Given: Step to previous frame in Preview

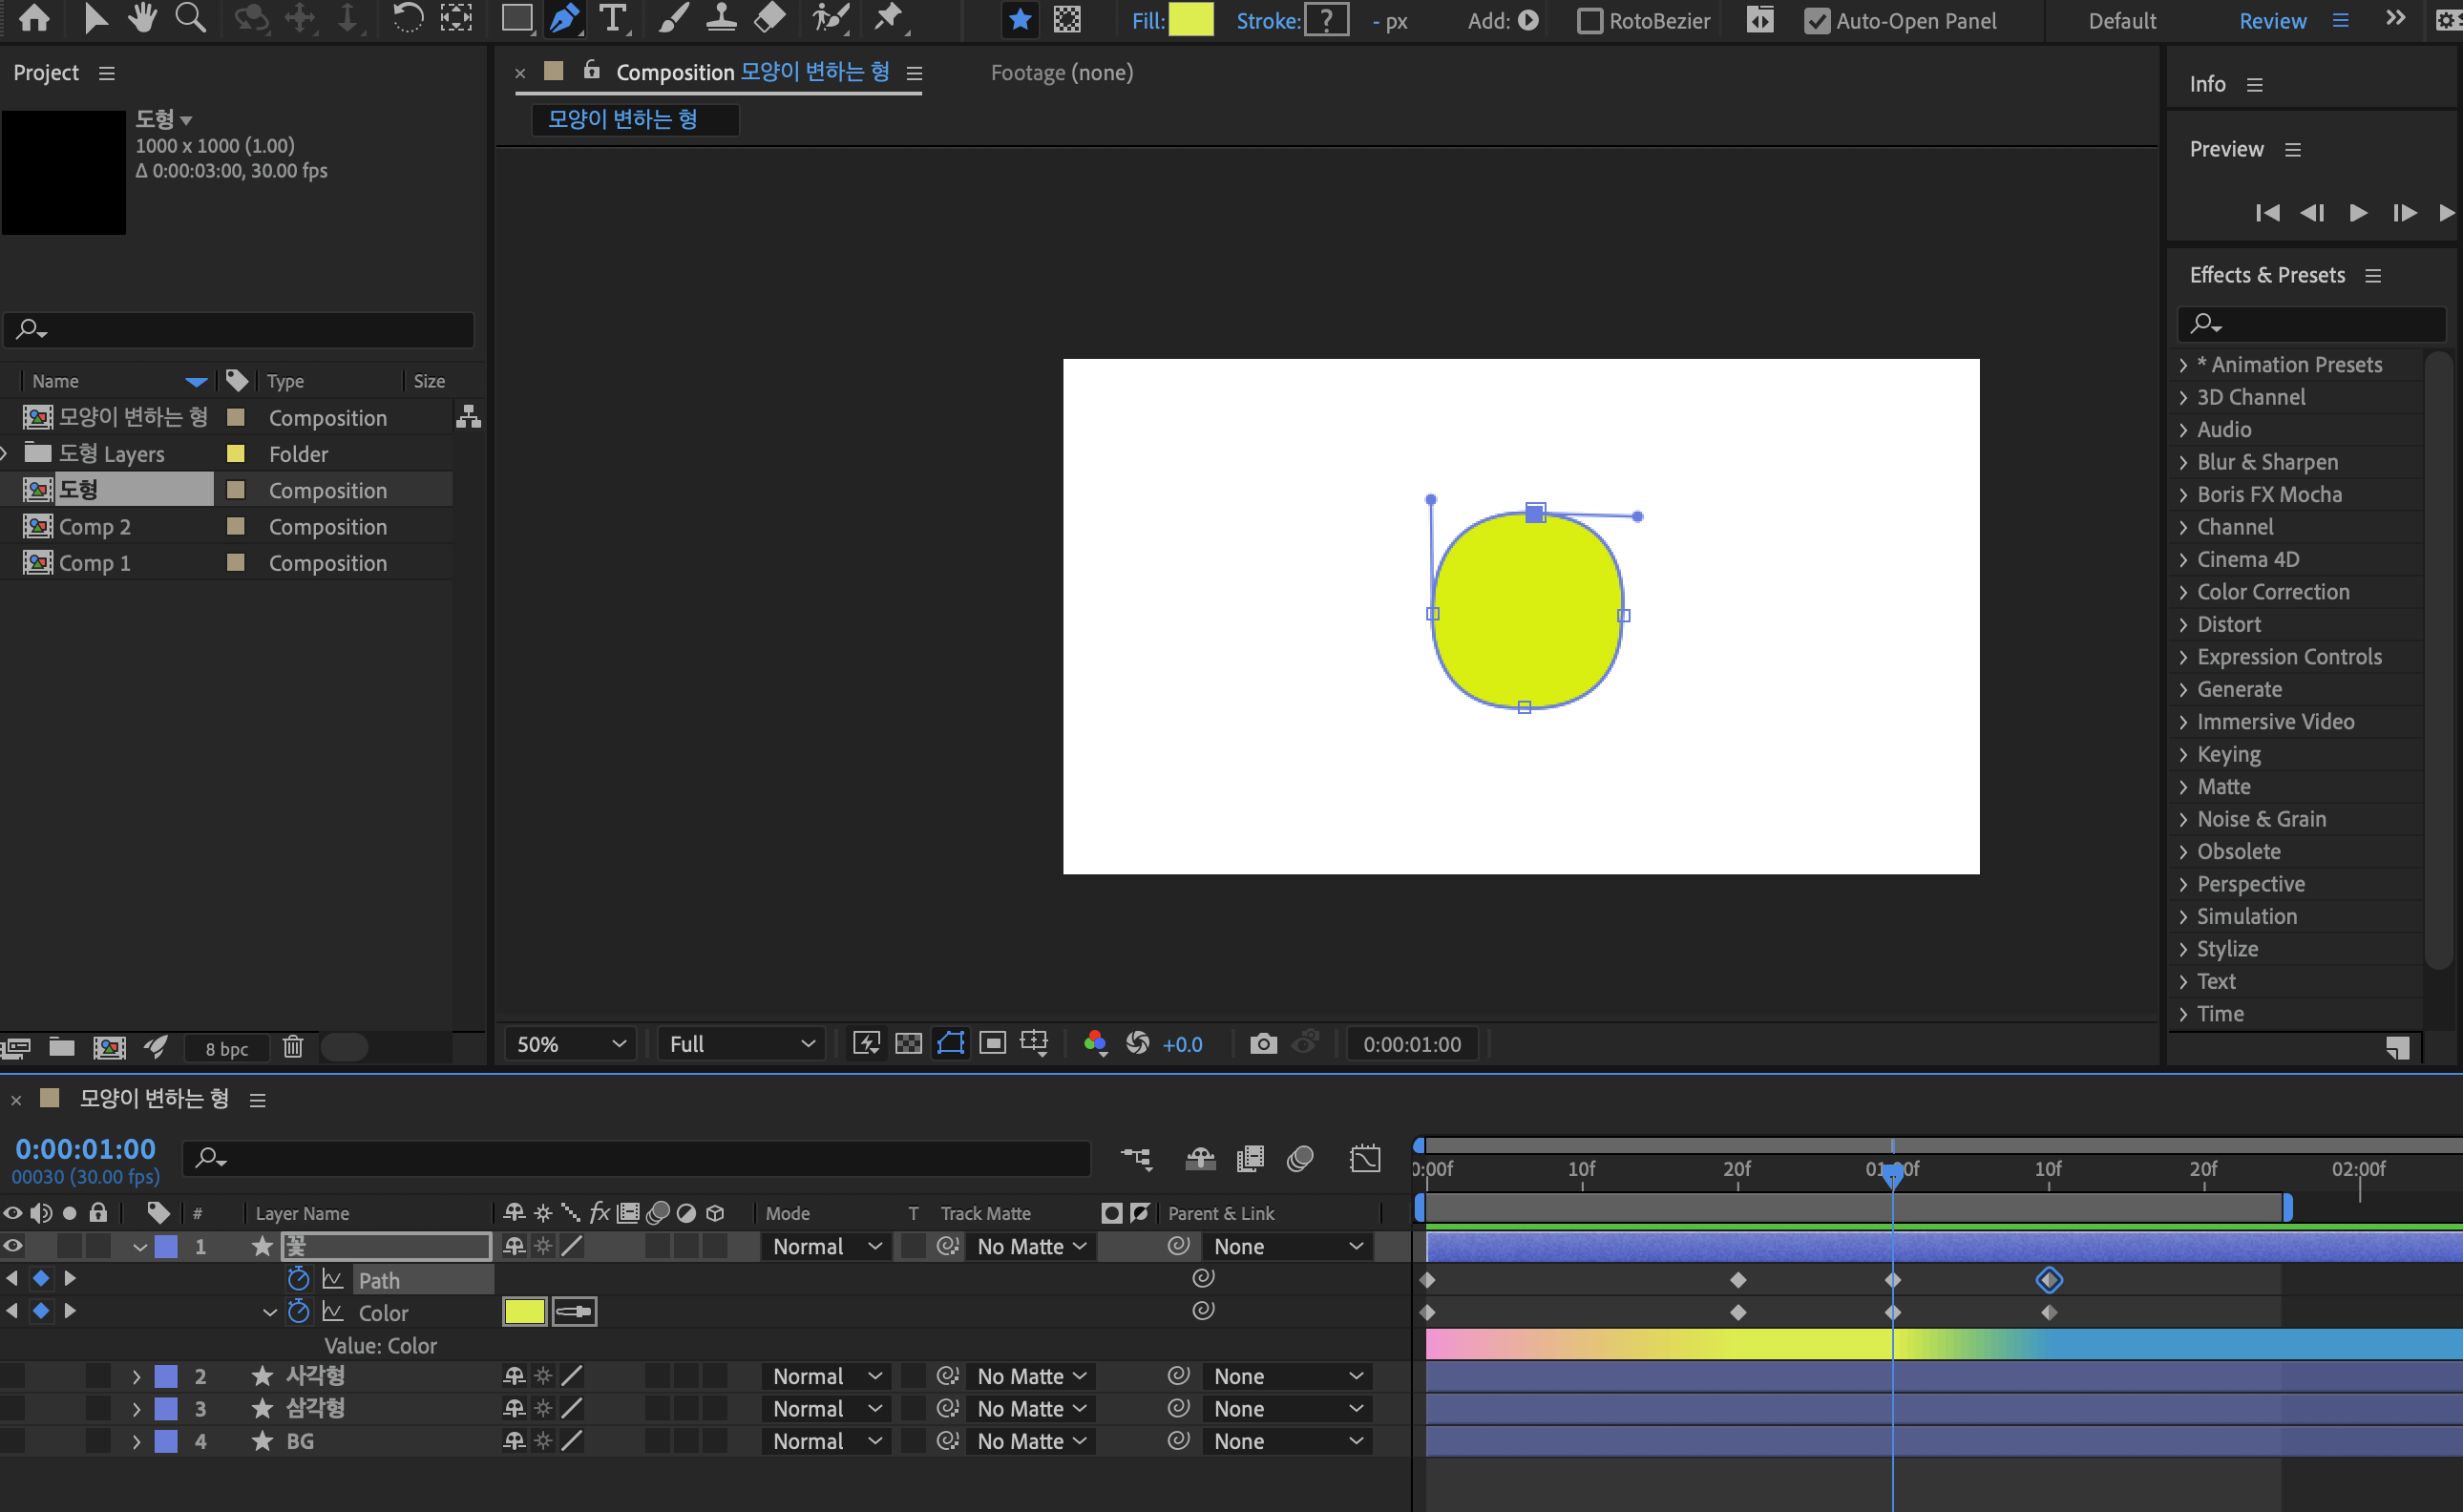Looking at the screenshot, I should coord(2312,213).
